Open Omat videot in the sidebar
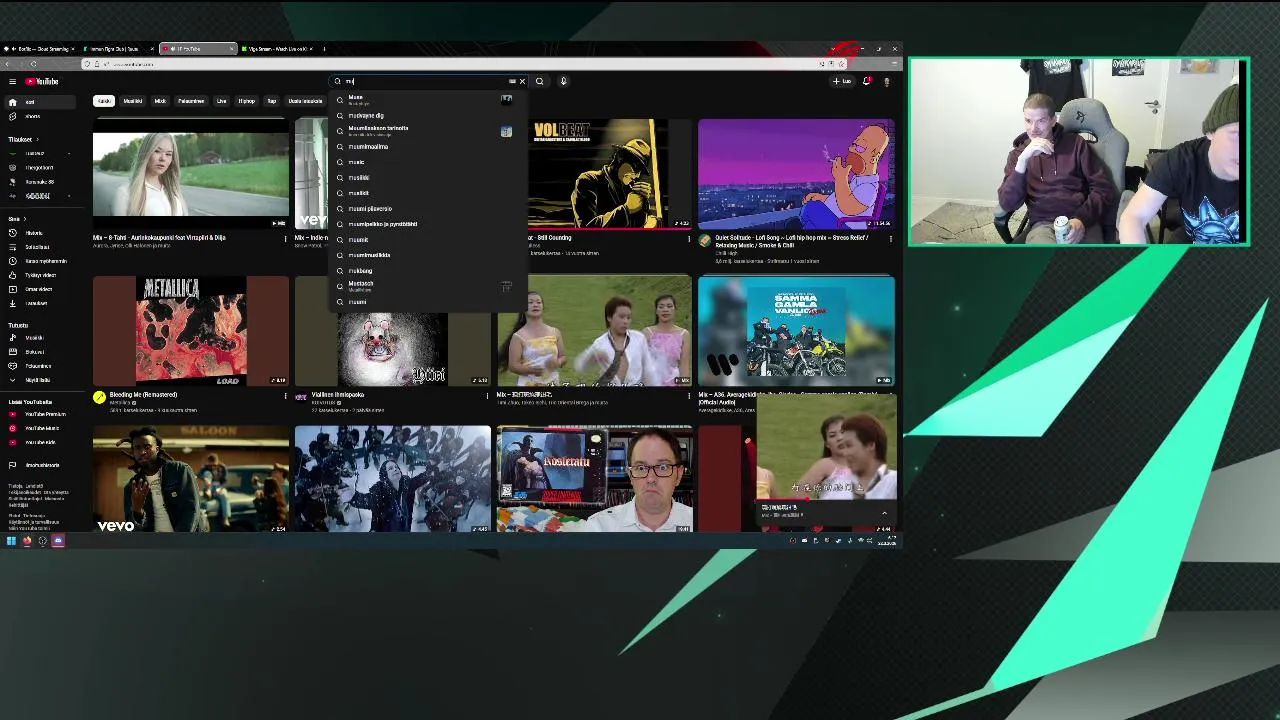This screenshot has height=720, width=1280. [38, 289]
